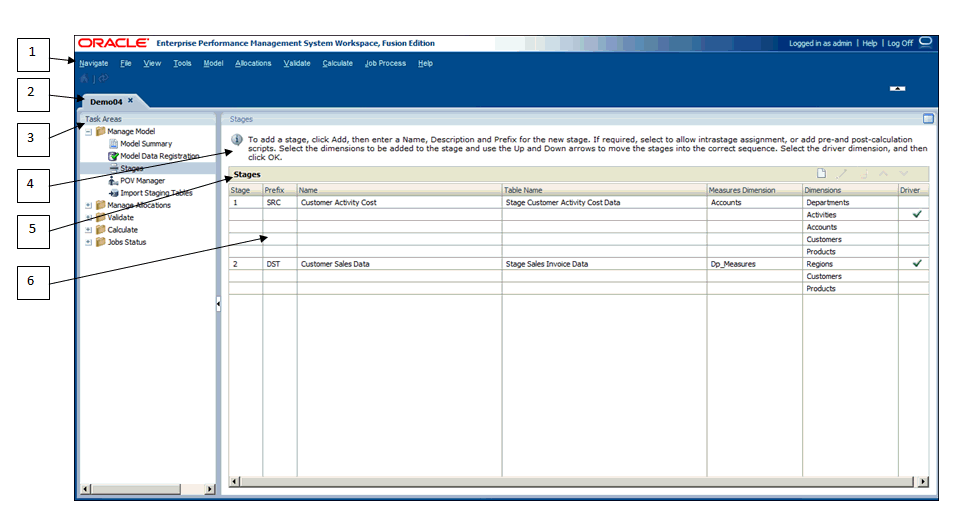Collapse the header area with up-arrow toggle
968x525 pixels.
coord(897,88)
